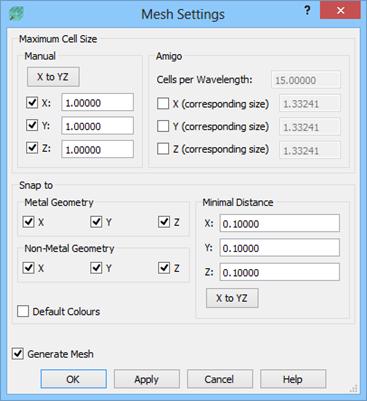Click the Cancel button

coord(220,379)
